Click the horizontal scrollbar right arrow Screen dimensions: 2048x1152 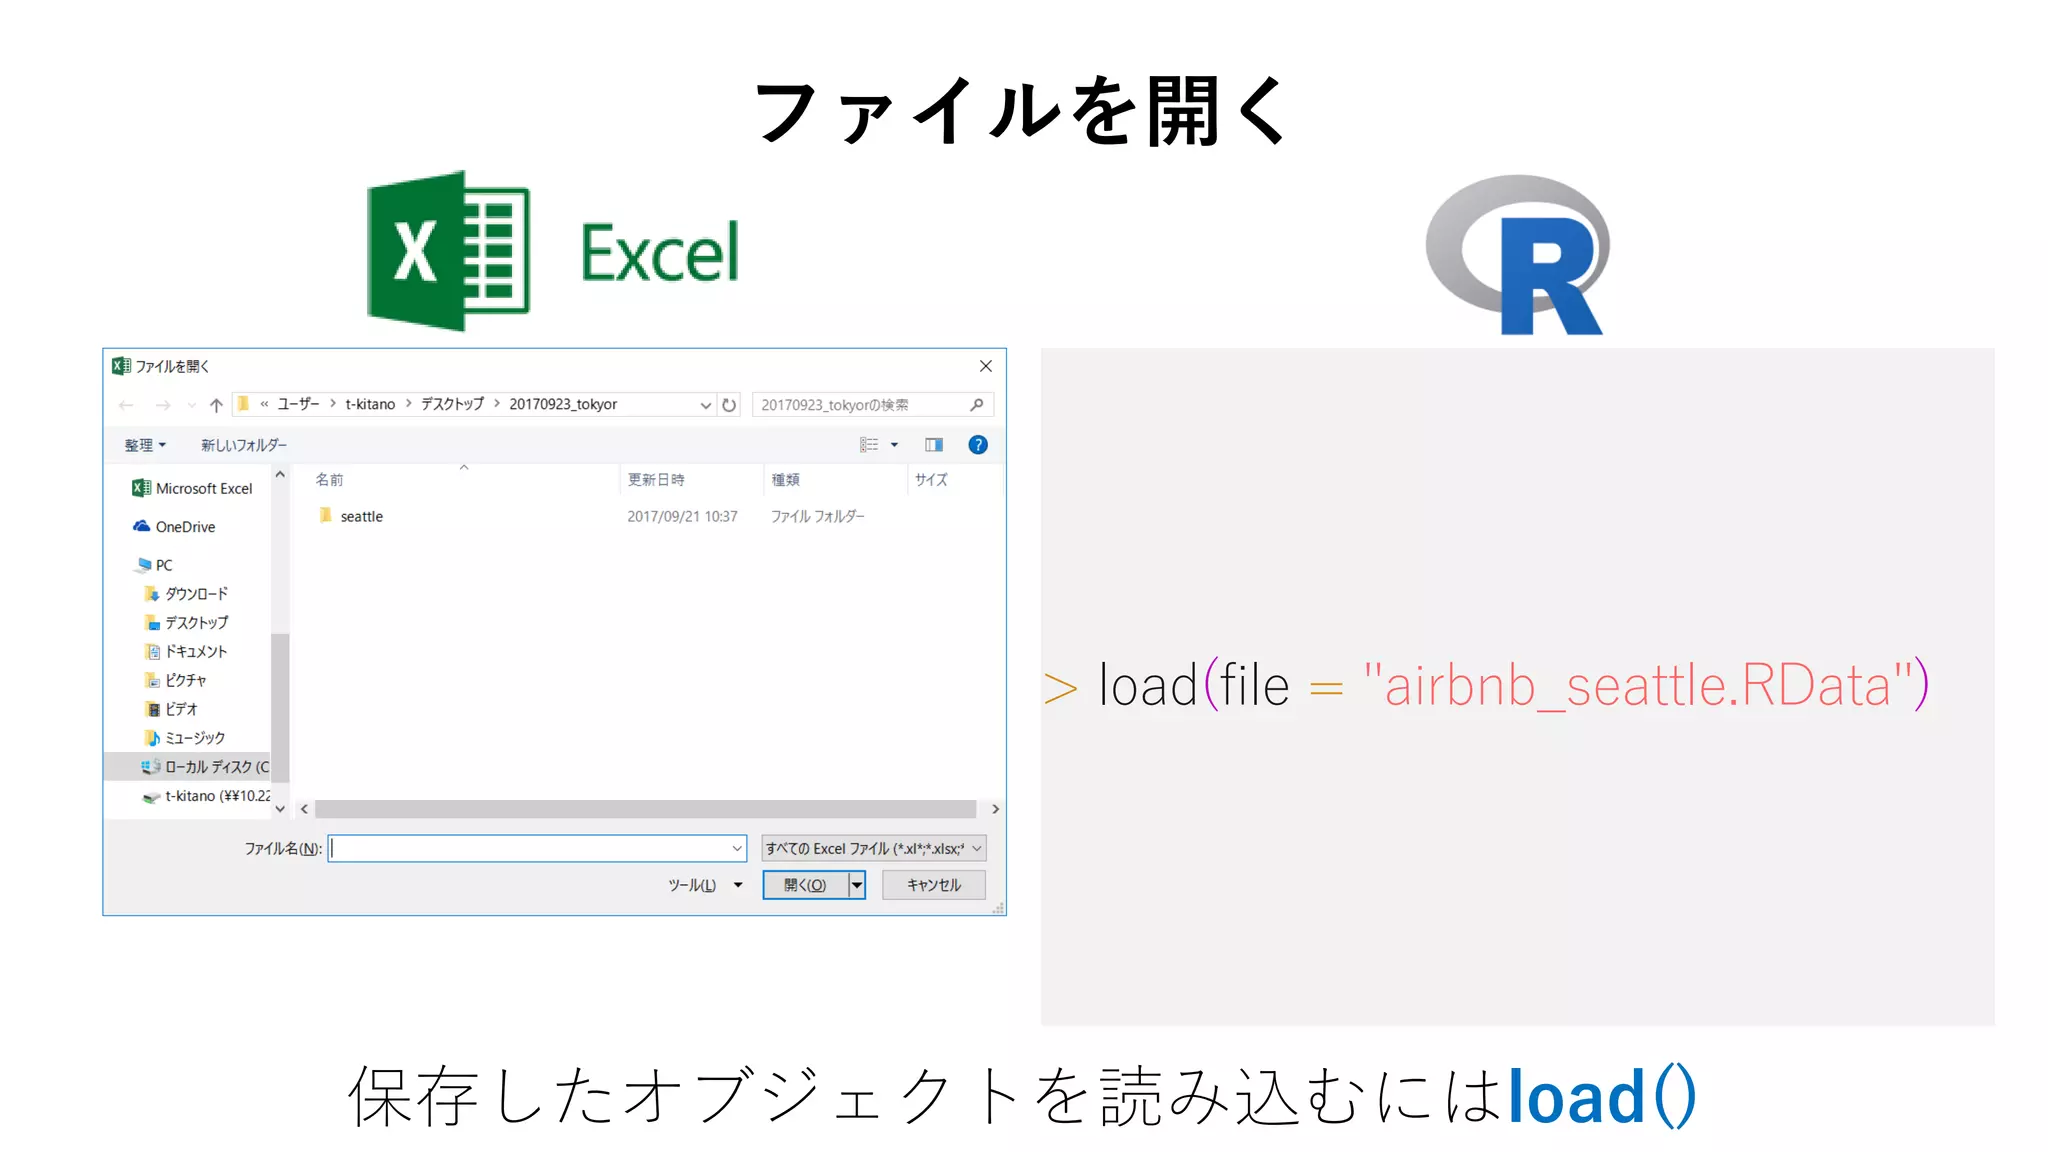994,809
